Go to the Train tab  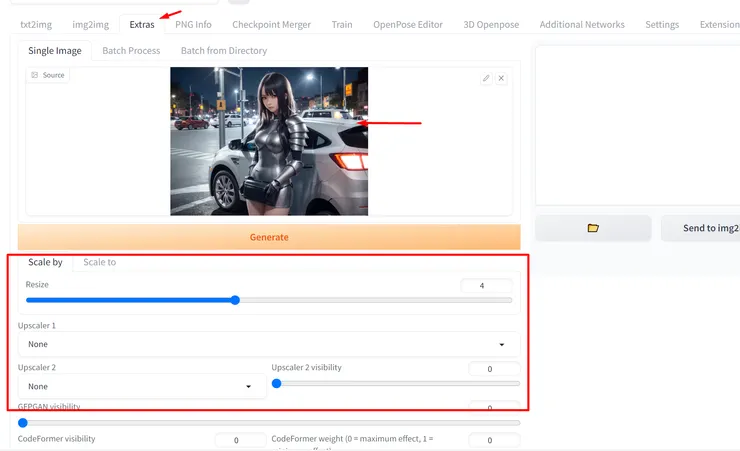[x=342, y=25]
